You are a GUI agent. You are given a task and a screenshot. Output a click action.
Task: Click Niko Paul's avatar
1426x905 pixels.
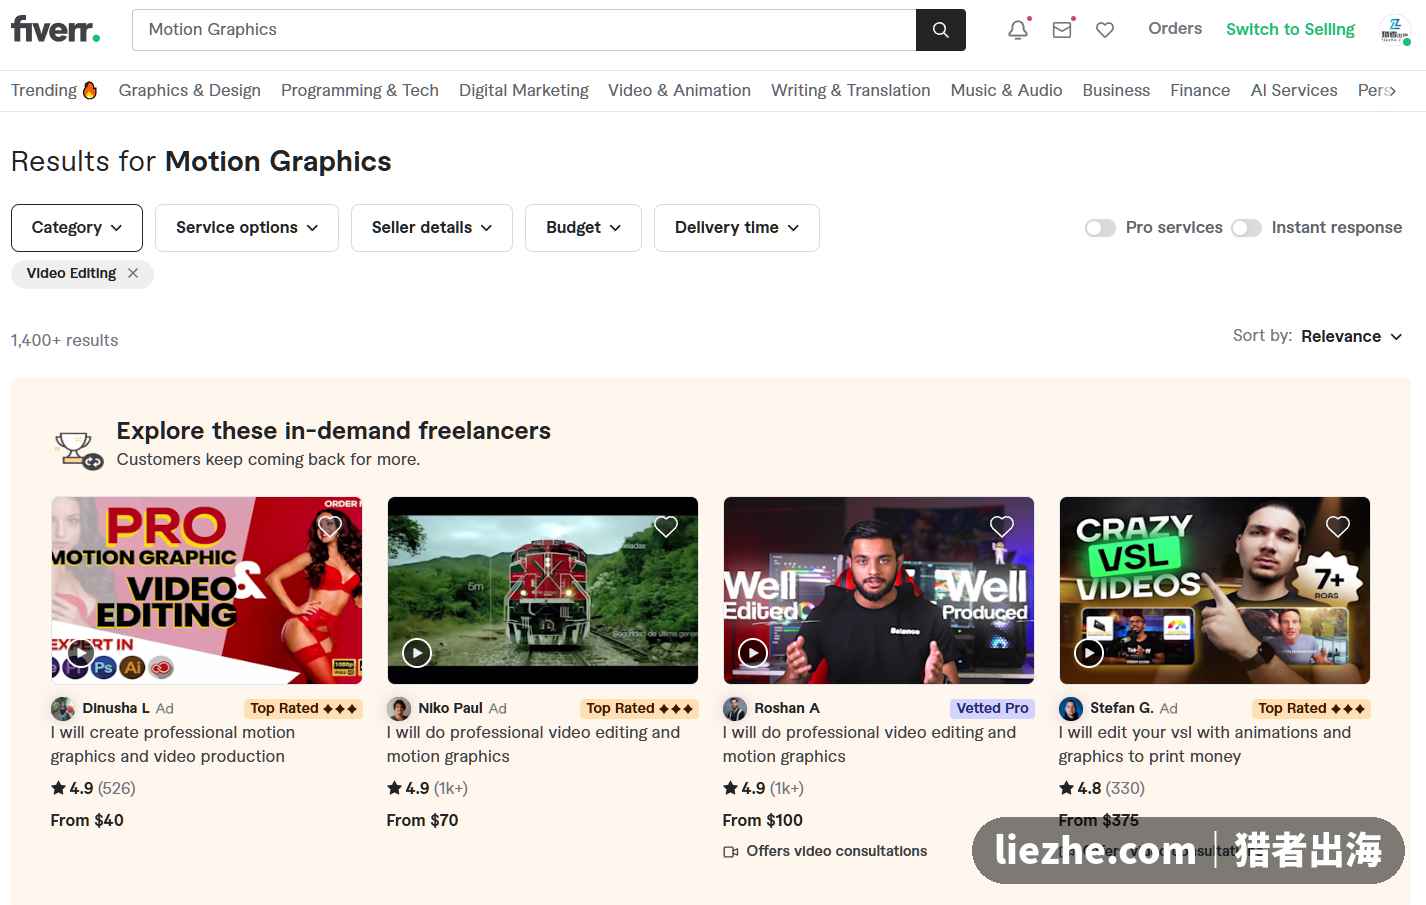click(399, 709)
